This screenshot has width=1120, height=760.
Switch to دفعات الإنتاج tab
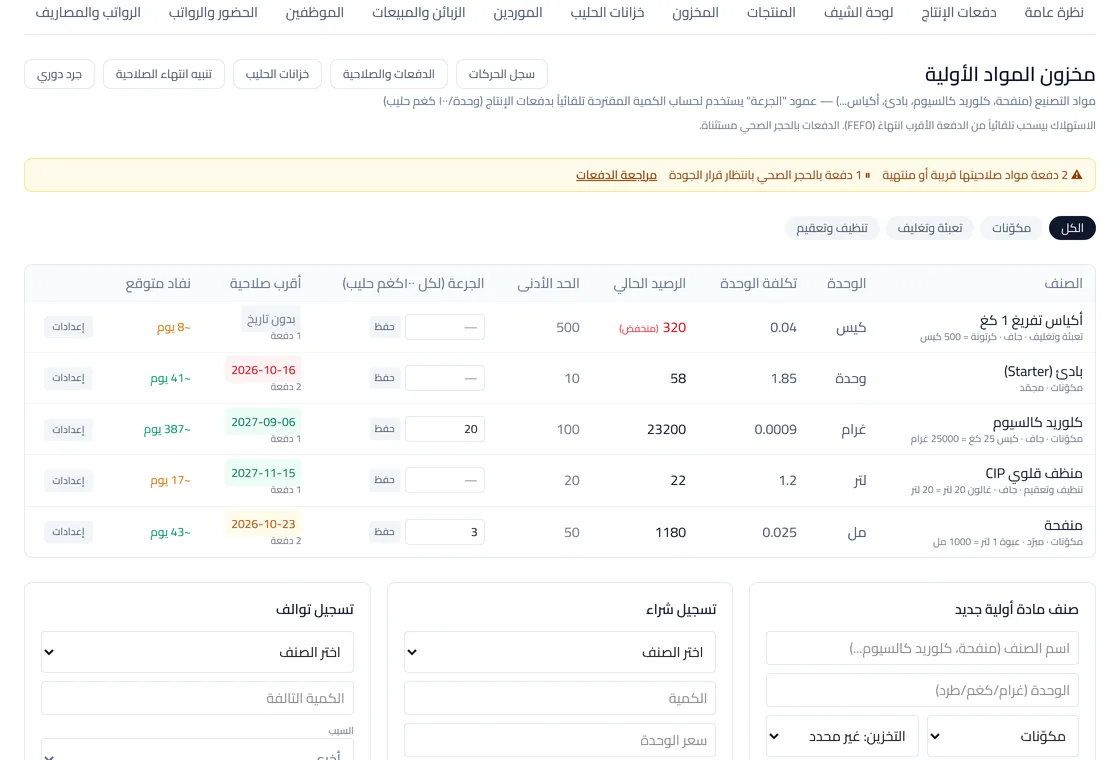point(959,13)
